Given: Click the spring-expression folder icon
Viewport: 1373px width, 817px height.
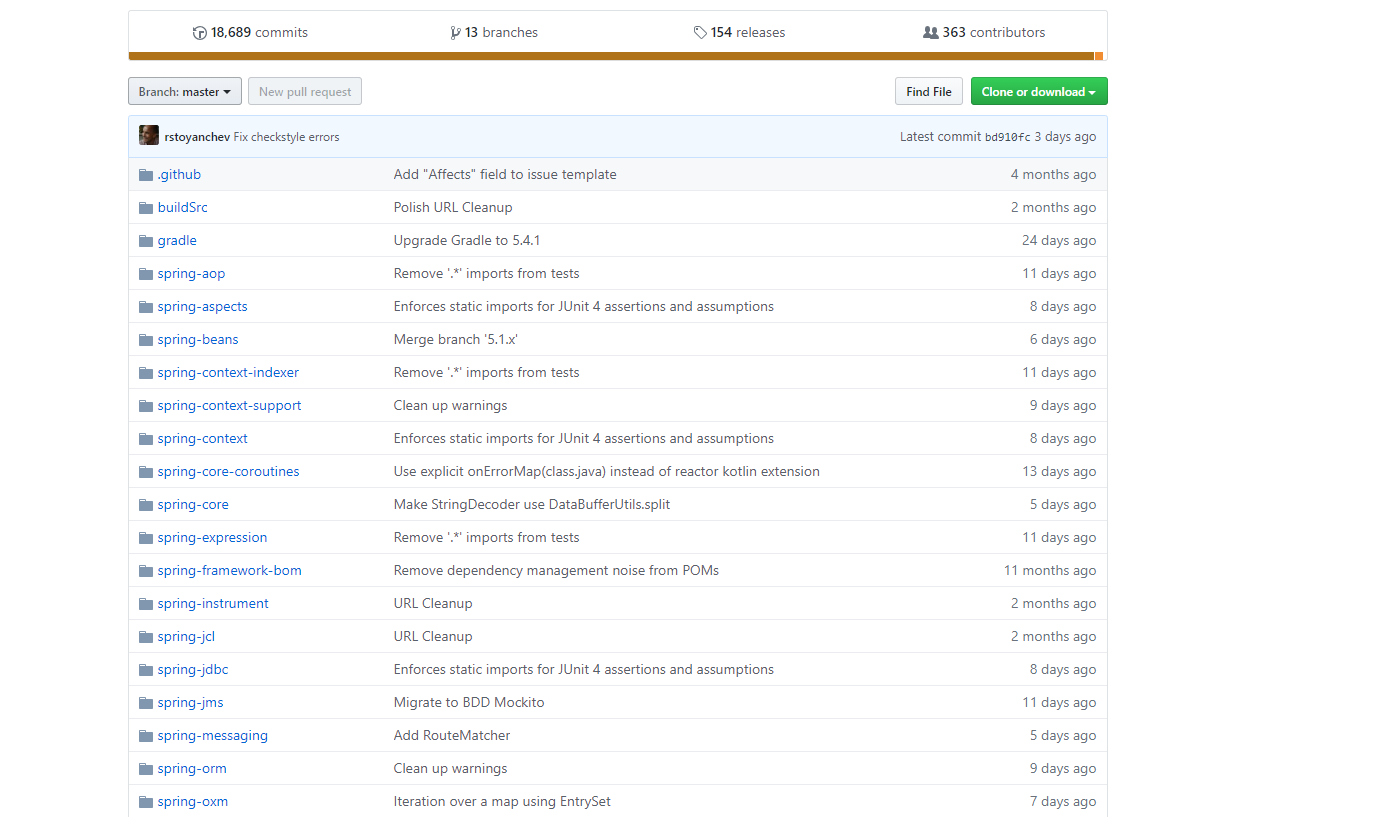Looking at the screenshot, I should 146,538.
